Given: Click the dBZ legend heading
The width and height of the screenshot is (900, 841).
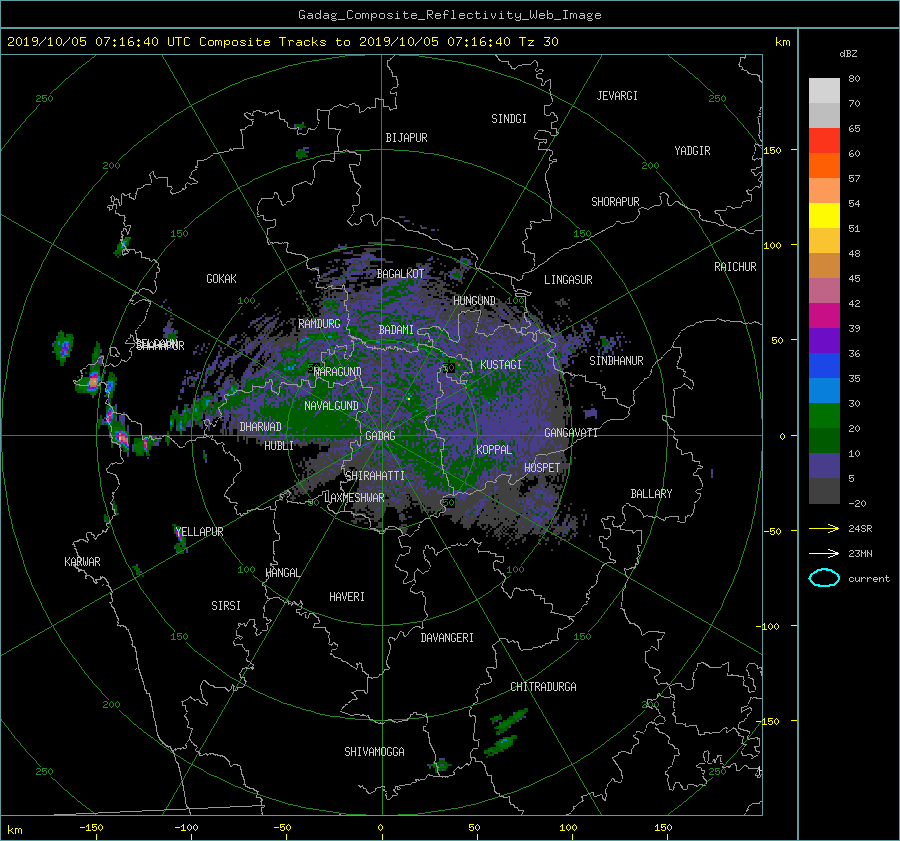Looking at the screenshot, I should tap(848, 53).
